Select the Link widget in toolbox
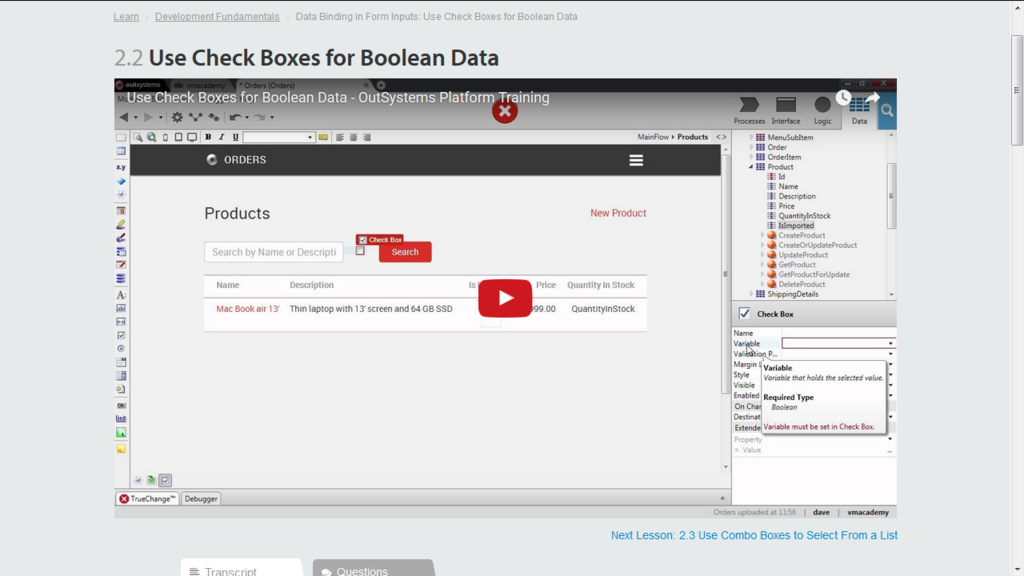 (x=121, y=419)
